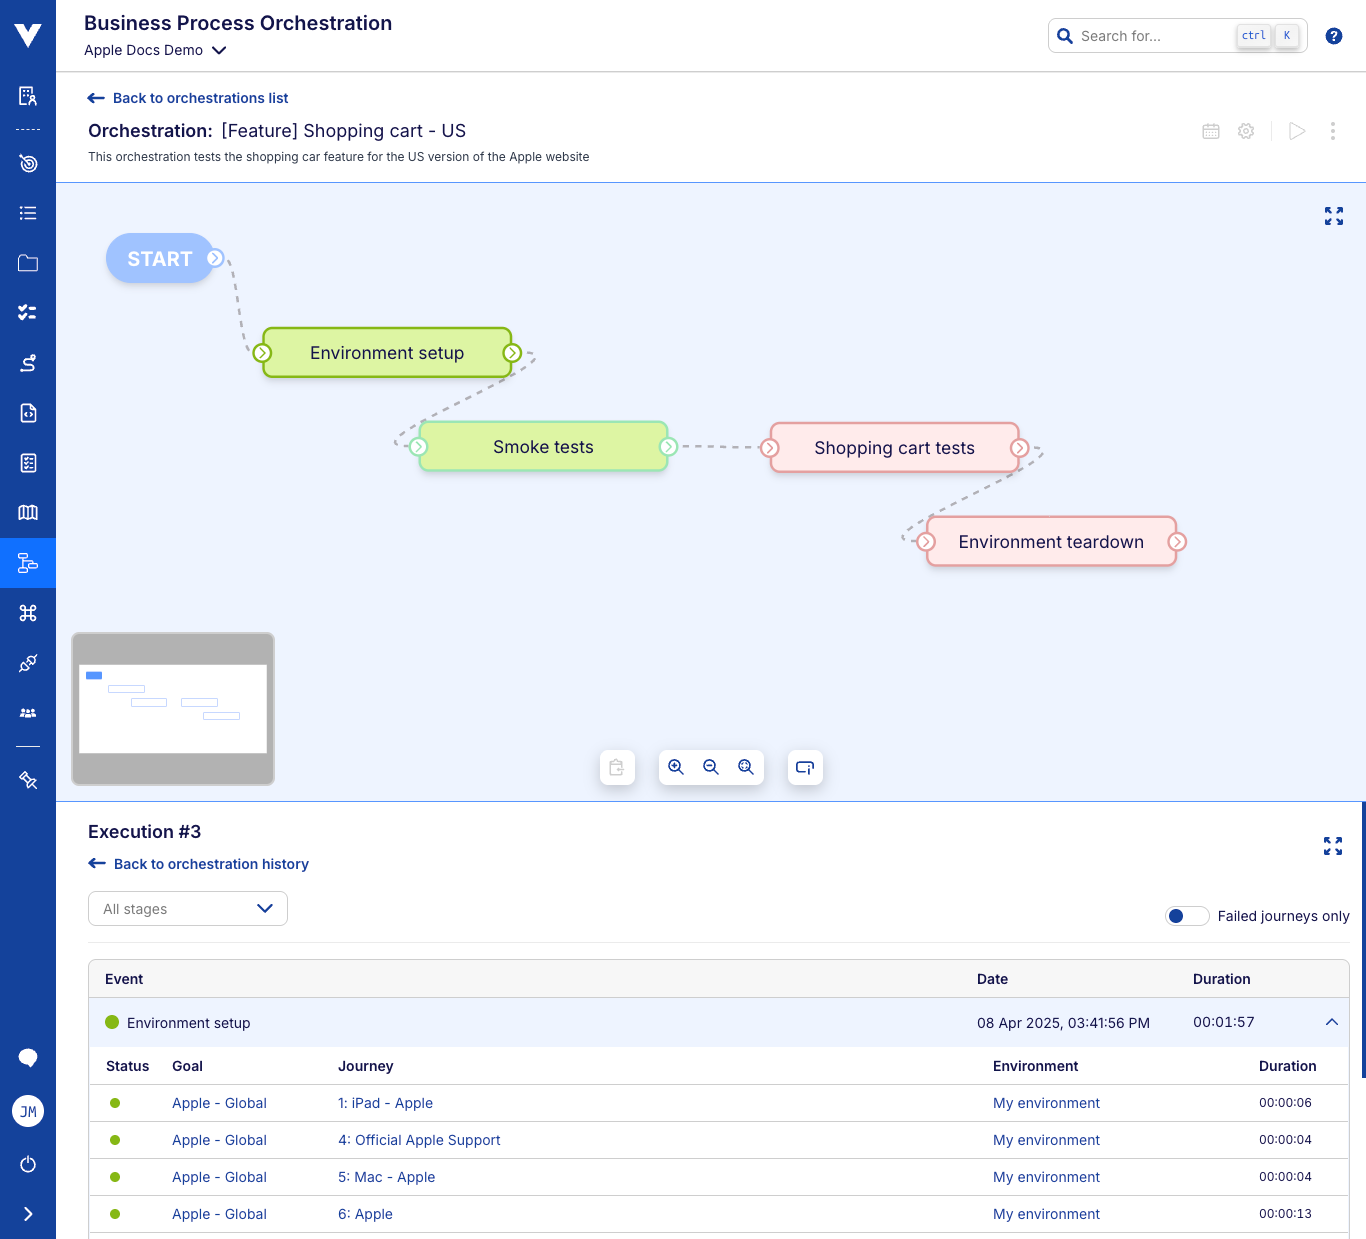Click fit-to-screen zoom icon on canvas
This screenshot has height=1239, width=1366.
[x=746, y=767]
